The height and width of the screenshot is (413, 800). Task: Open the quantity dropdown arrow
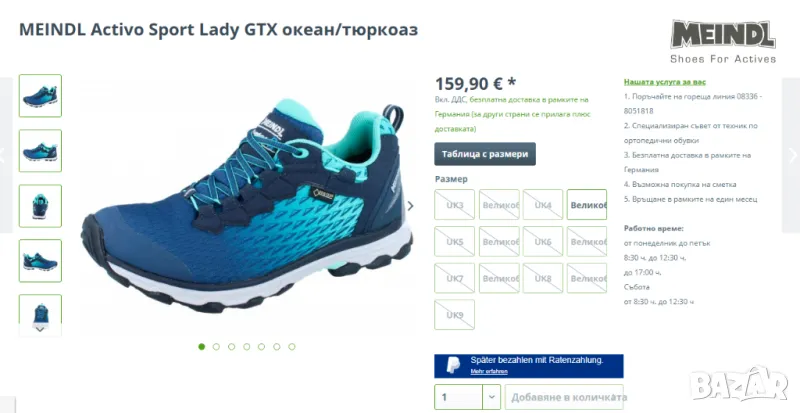point(491,397)
